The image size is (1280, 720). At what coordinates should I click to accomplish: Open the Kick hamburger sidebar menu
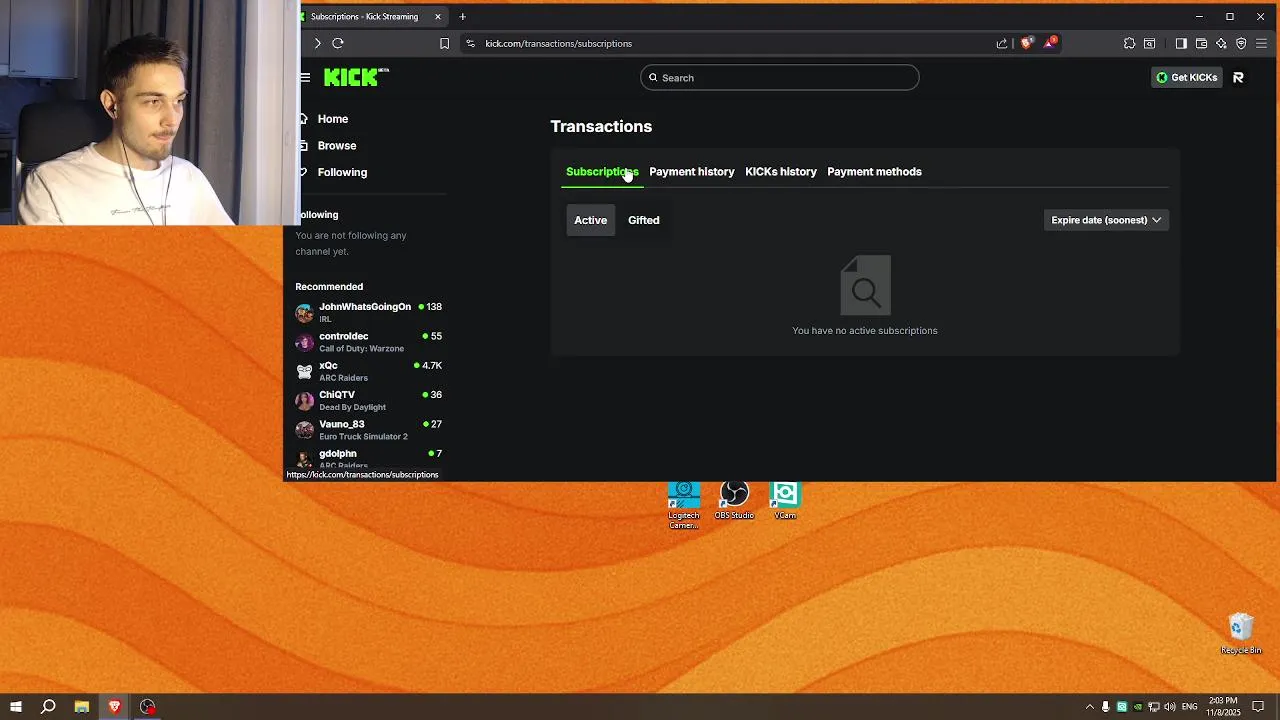[x=305, y=77]
